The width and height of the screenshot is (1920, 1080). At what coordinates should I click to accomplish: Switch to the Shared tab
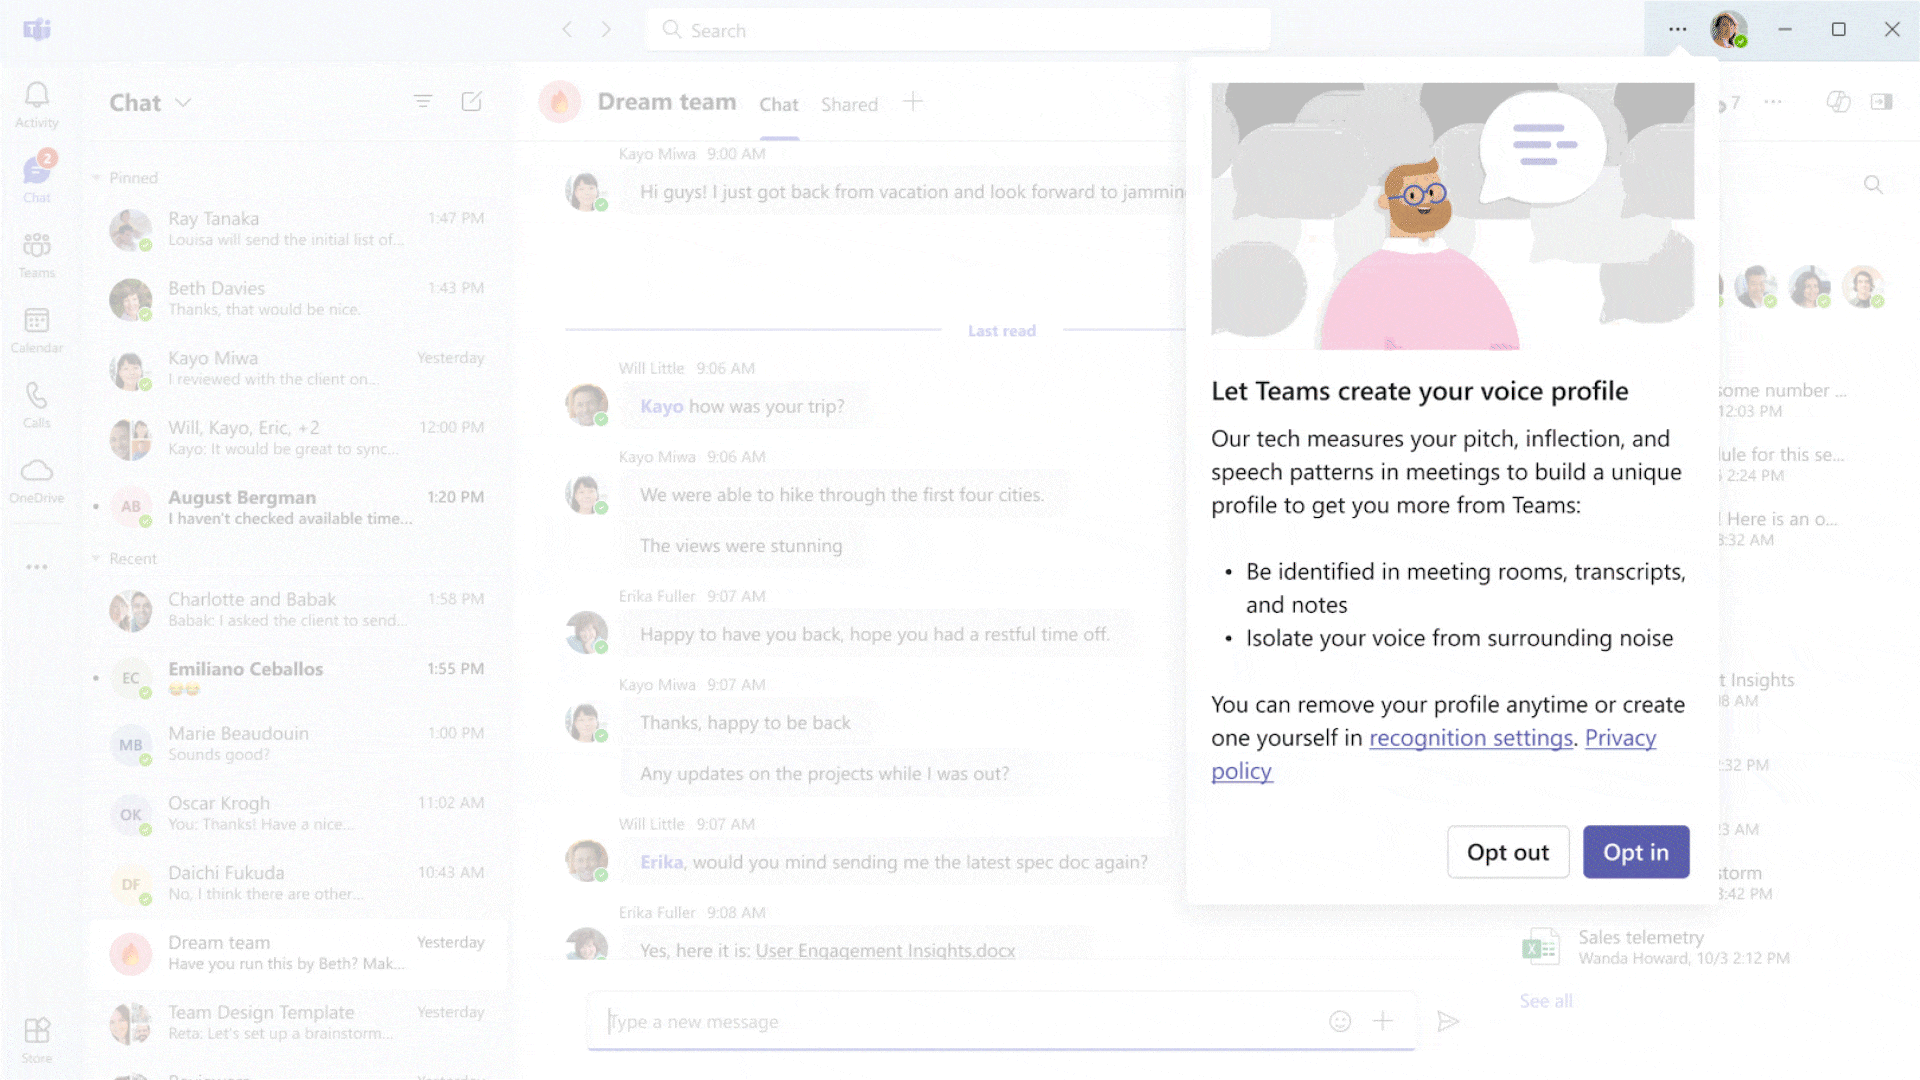[849, 104]
